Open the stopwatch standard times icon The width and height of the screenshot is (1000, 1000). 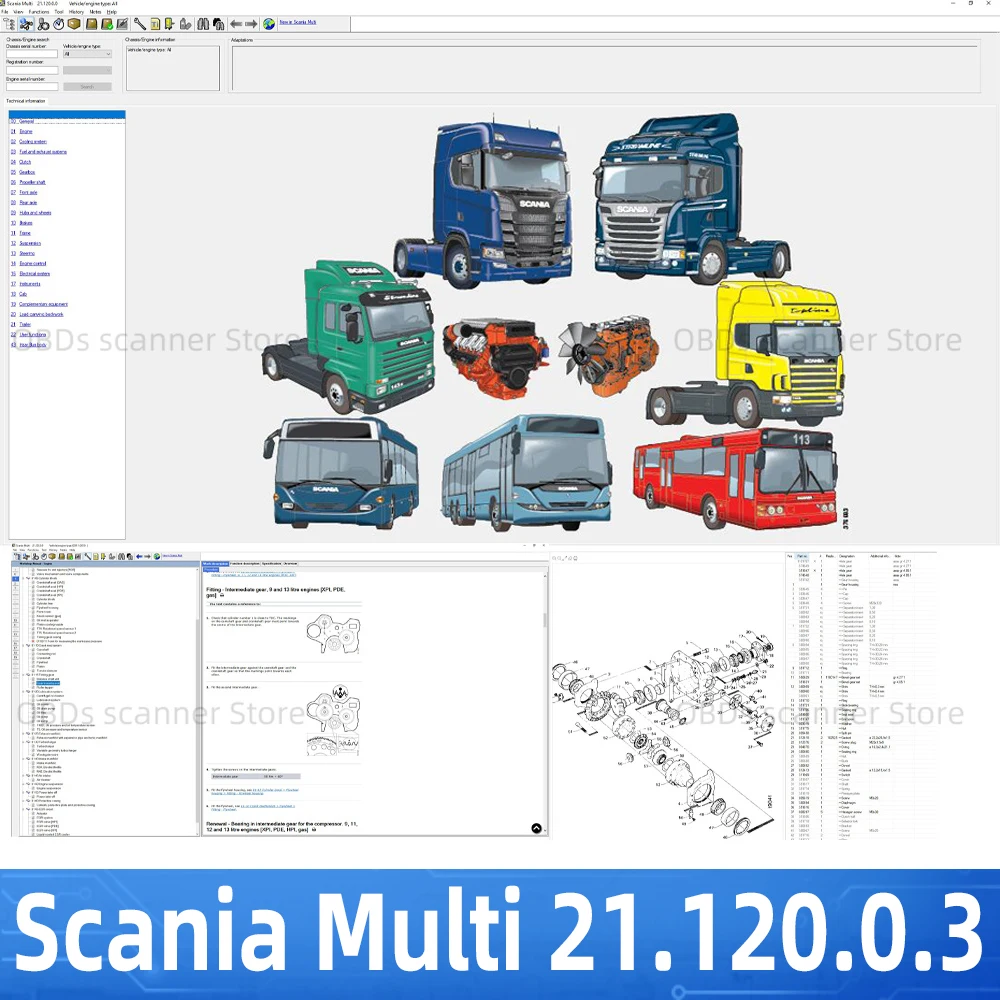(x=59, y=24)
